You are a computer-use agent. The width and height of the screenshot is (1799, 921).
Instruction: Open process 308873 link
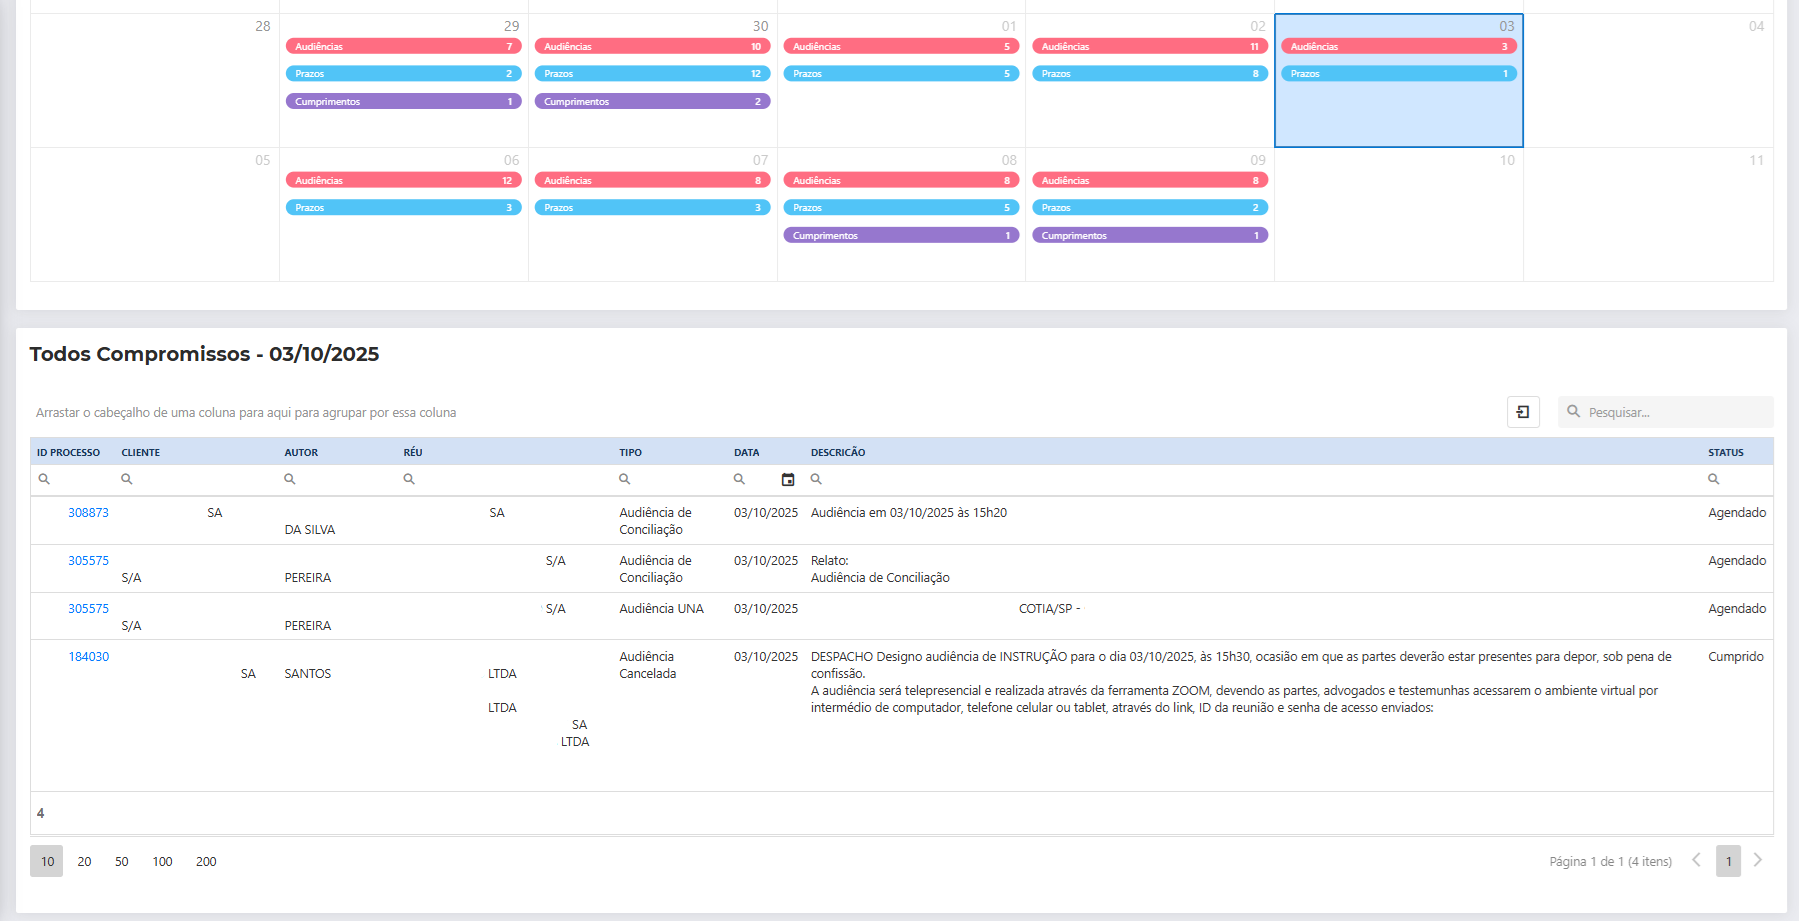88,513
